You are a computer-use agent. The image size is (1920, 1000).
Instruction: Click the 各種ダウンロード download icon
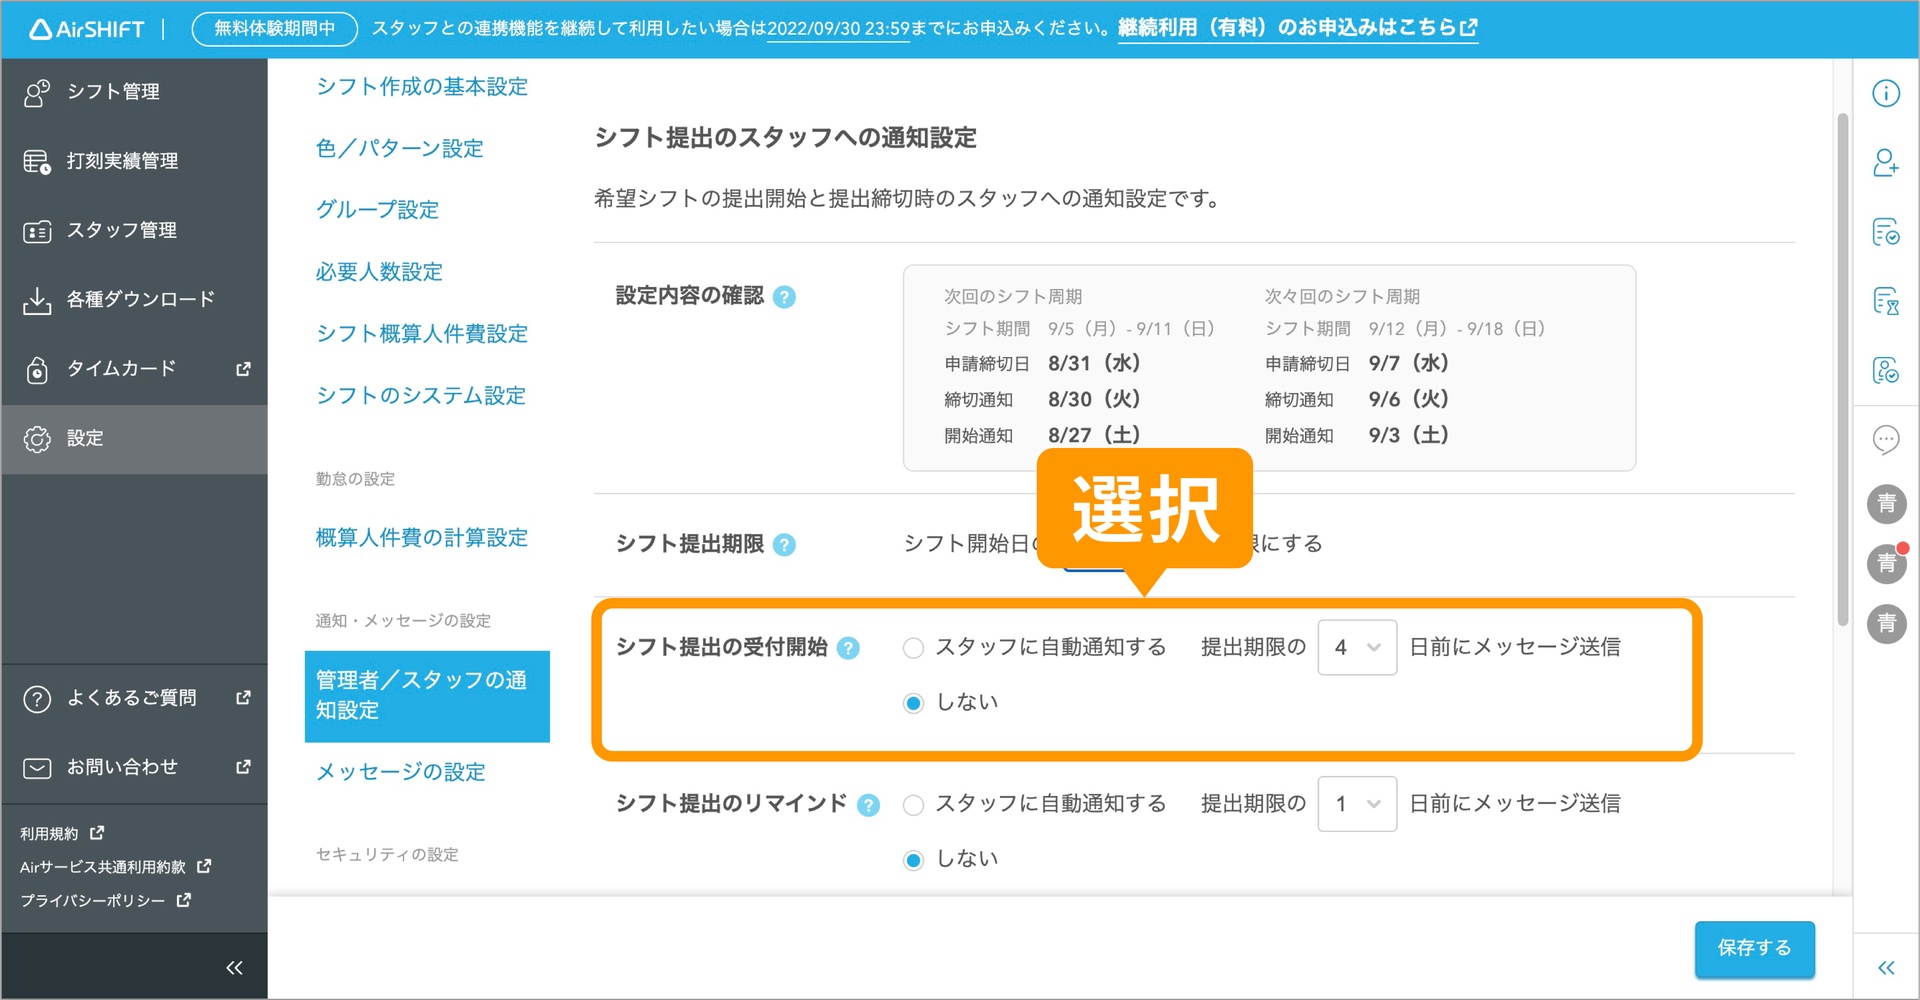tap(37, 298)
